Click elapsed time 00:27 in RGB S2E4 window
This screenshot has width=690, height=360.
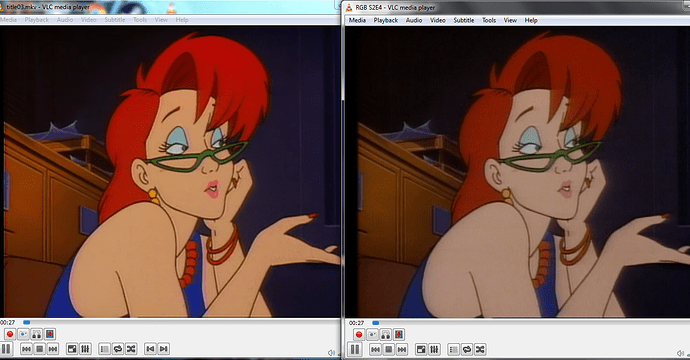click(x=356, y=323)
